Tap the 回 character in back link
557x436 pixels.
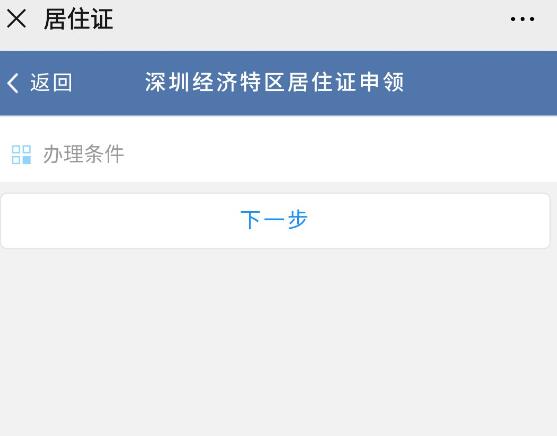[x=63, y=83]
